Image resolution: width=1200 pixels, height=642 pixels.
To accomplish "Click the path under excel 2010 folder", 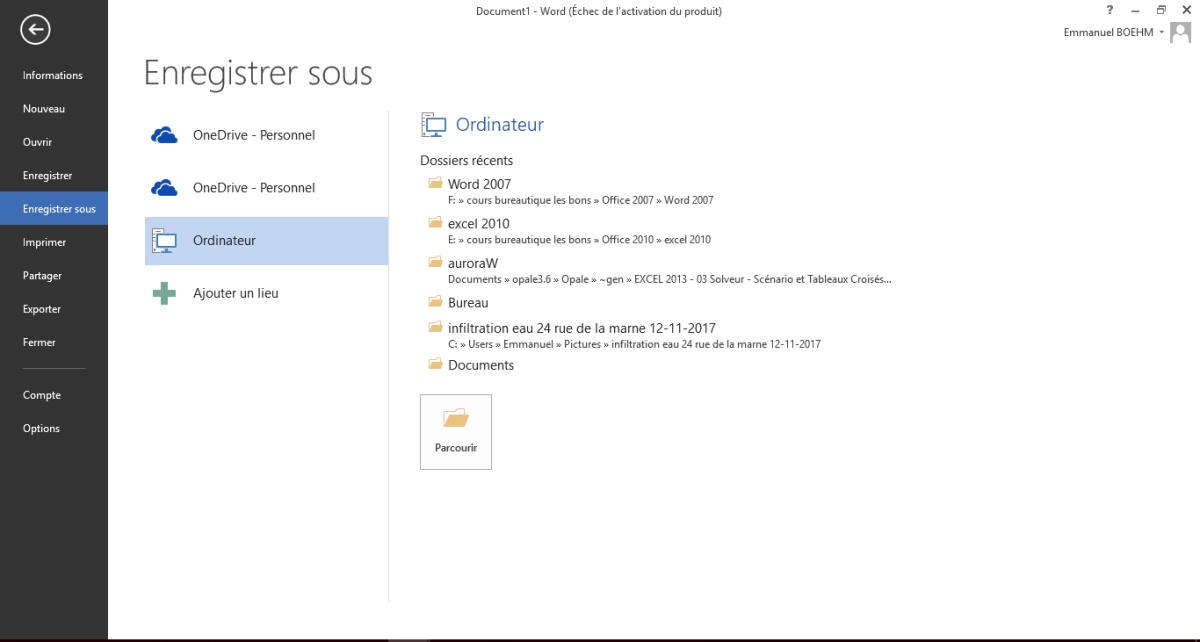I will coord(580,240).
